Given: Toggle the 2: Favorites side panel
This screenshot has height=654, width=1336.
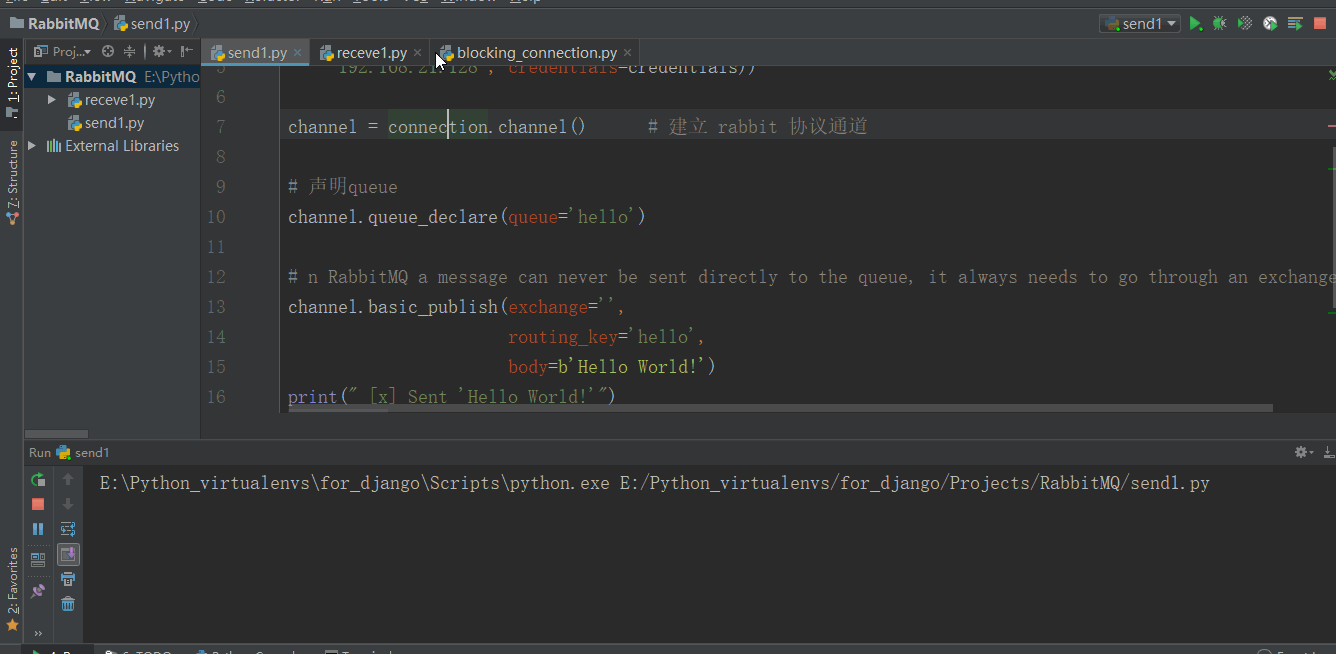Looking at the screenshot, I should coord(12,589).
